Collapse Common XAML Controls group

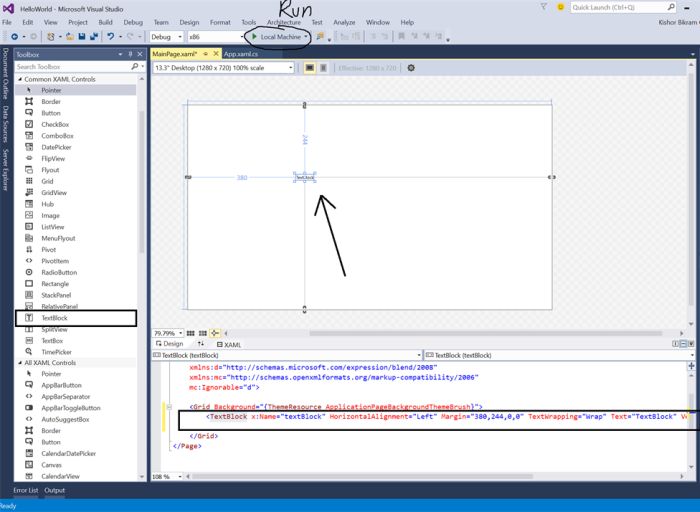click(20, 79)
